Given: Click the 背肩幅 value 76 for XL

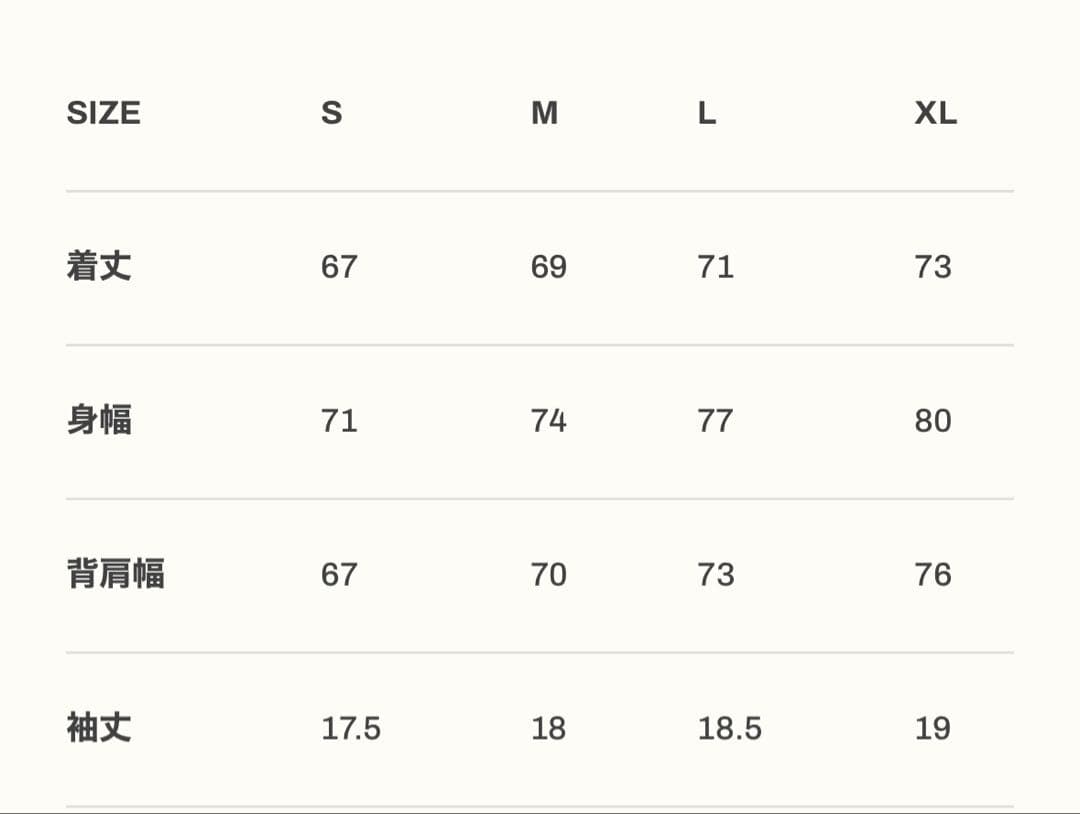Looking at the screenshot, I should (x=932, y=575).
